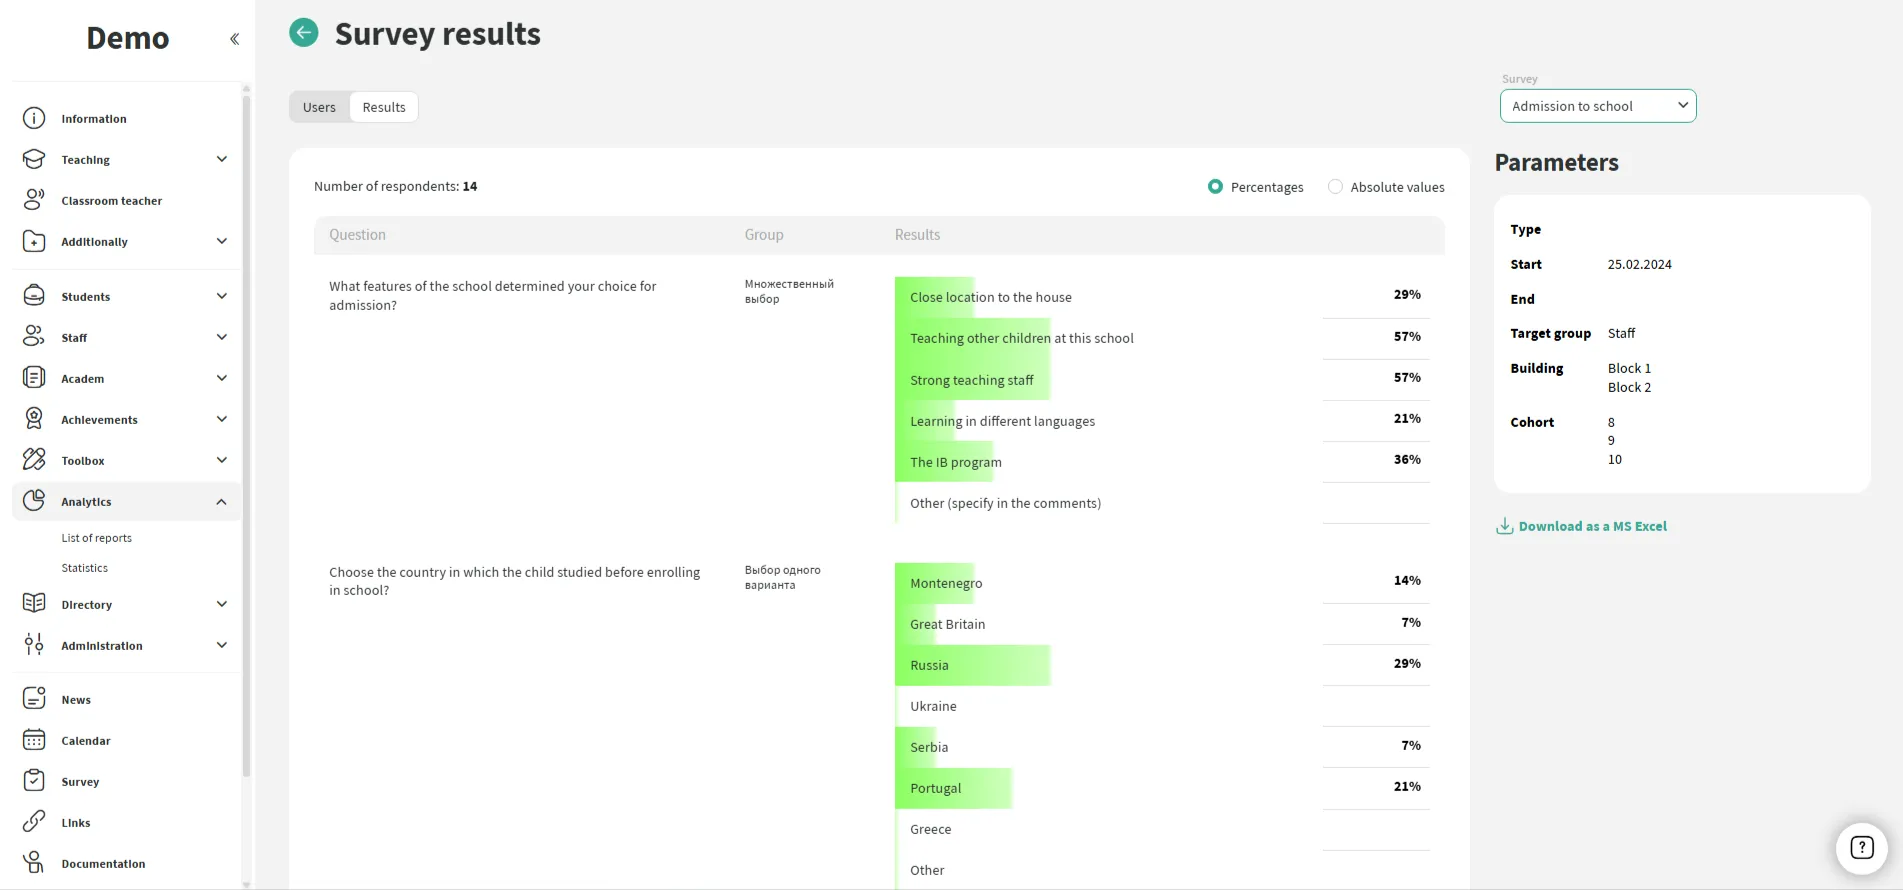This screenshot has width=1903, height=890.
Task: Open the help question mark widget
Action: tap(1861, 848)
